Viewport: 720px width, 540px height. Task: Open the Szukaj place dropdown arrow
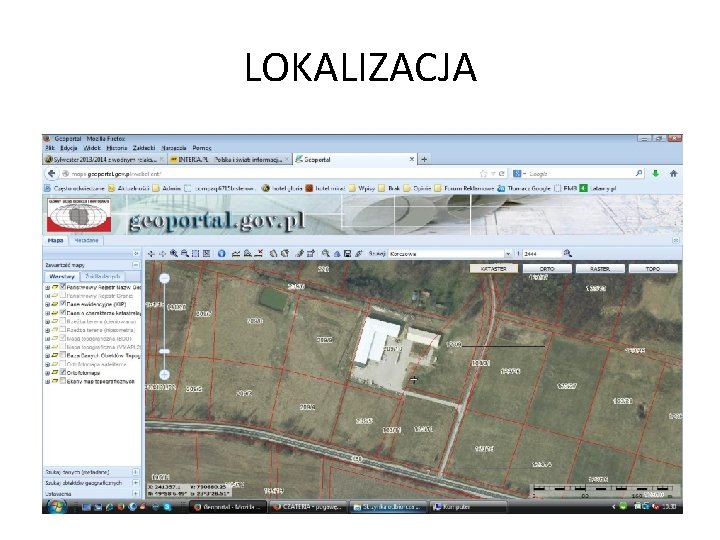pyautogui.click(x=508, y=253)
